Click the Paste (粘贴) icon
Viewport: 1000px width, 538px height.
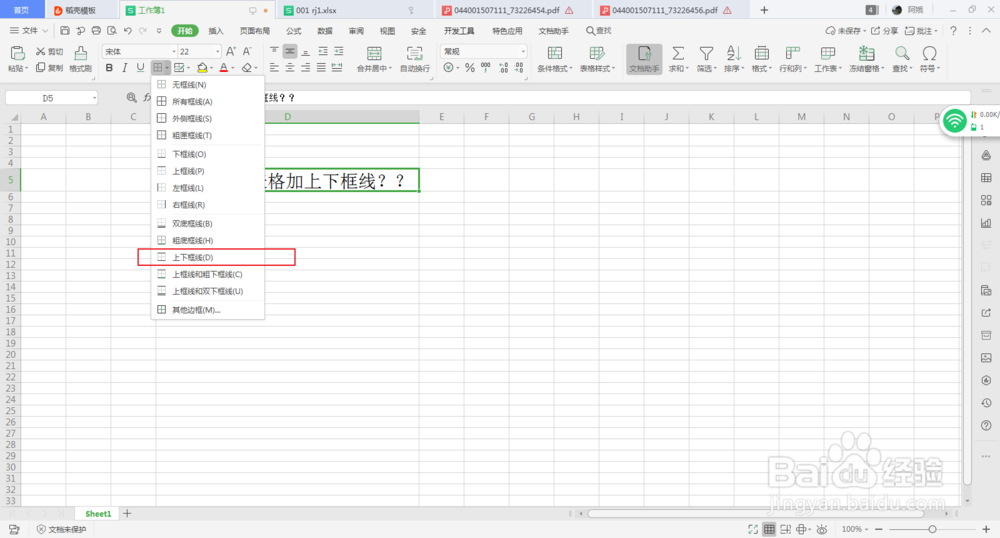pyautogui.click(x=17, y=54)
